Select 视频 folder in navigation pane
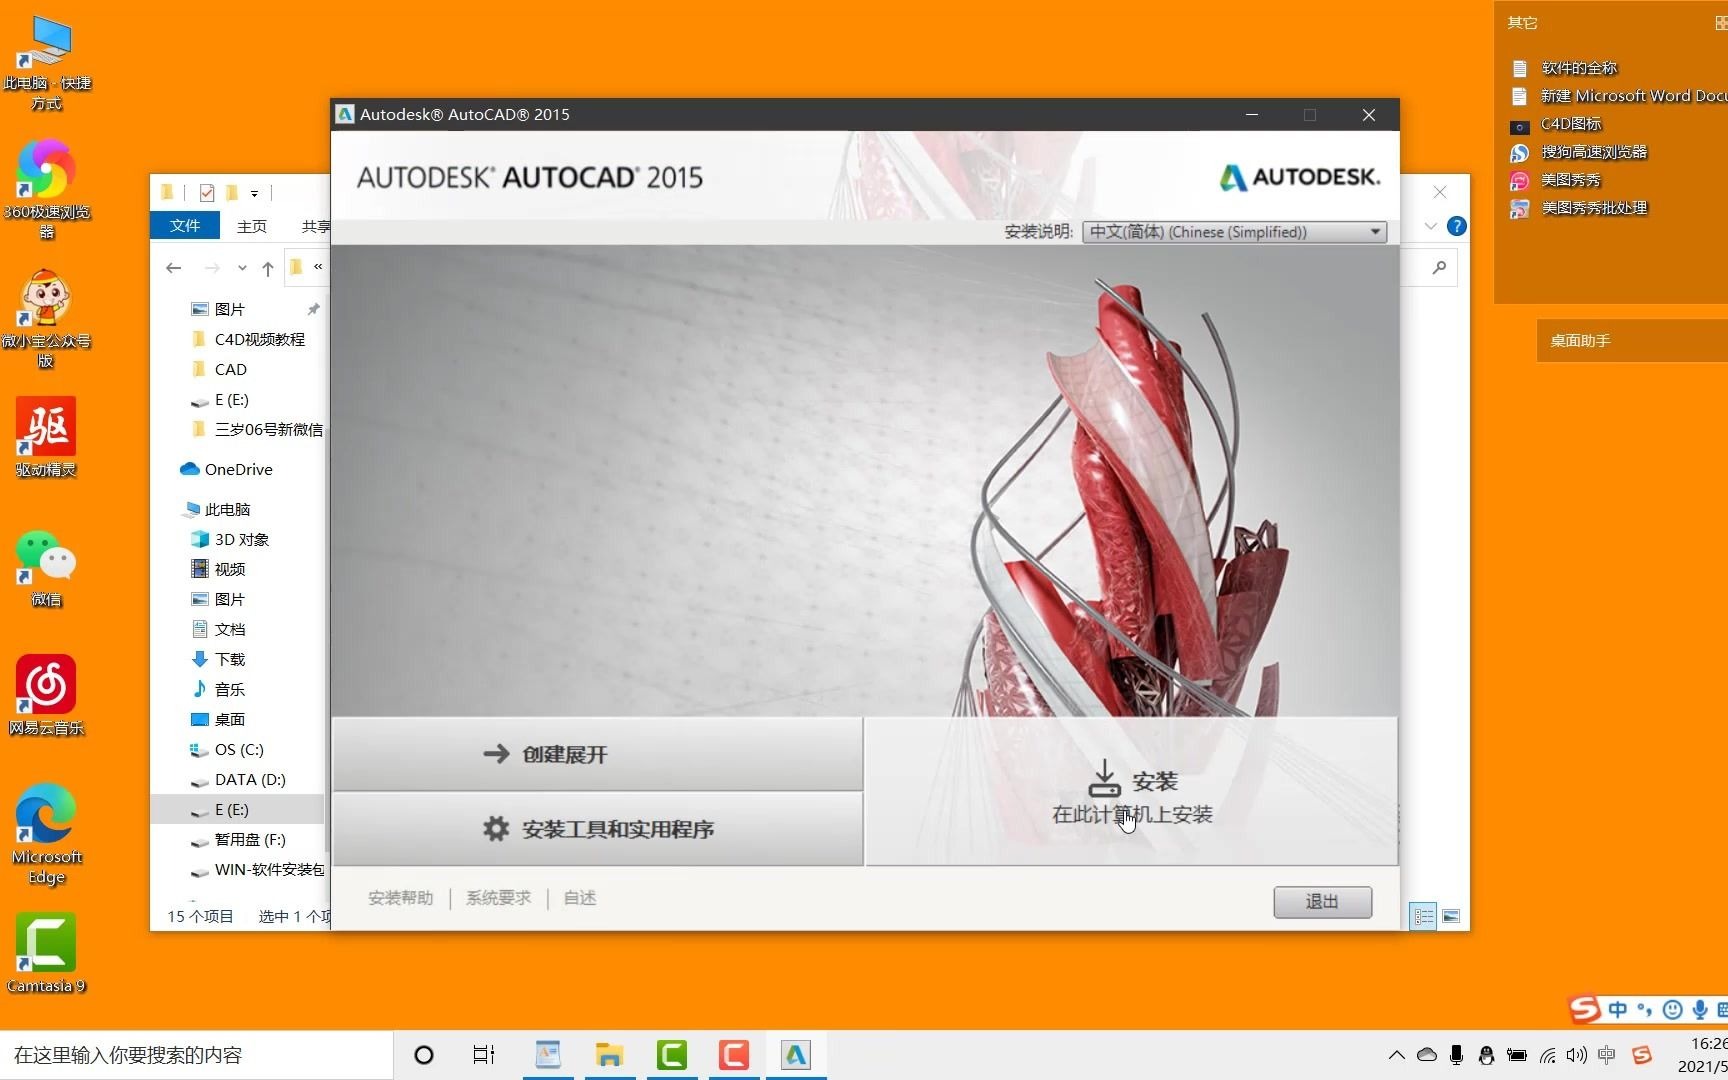This screenshot has width=1728, height=1080. [x=229, y=570]
